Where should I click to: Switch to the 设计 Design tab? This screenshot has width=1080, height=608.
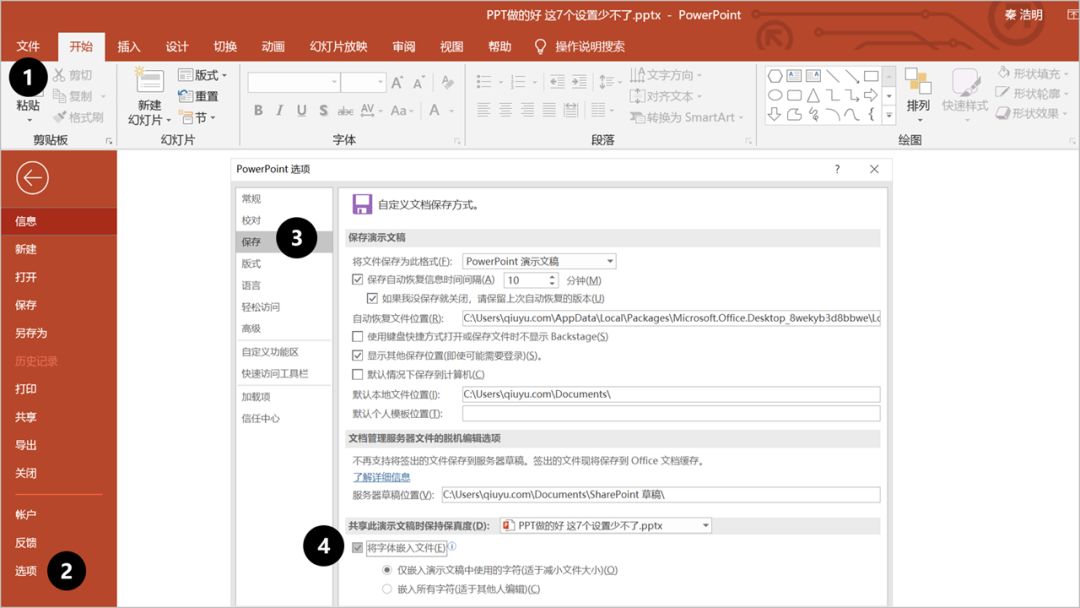click(177, 46)
